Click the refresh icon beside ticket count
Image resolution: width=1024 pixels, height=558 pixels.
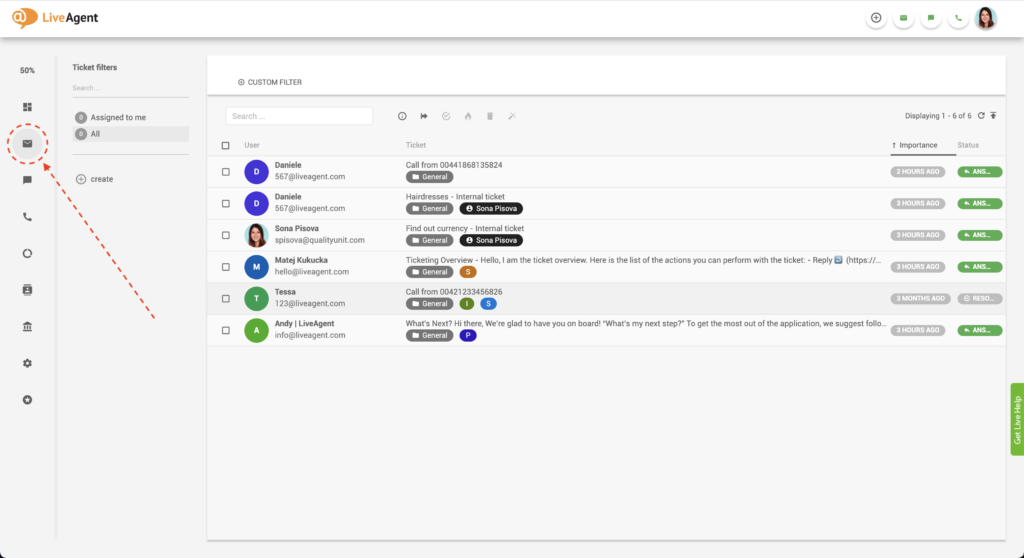point(981,116)
